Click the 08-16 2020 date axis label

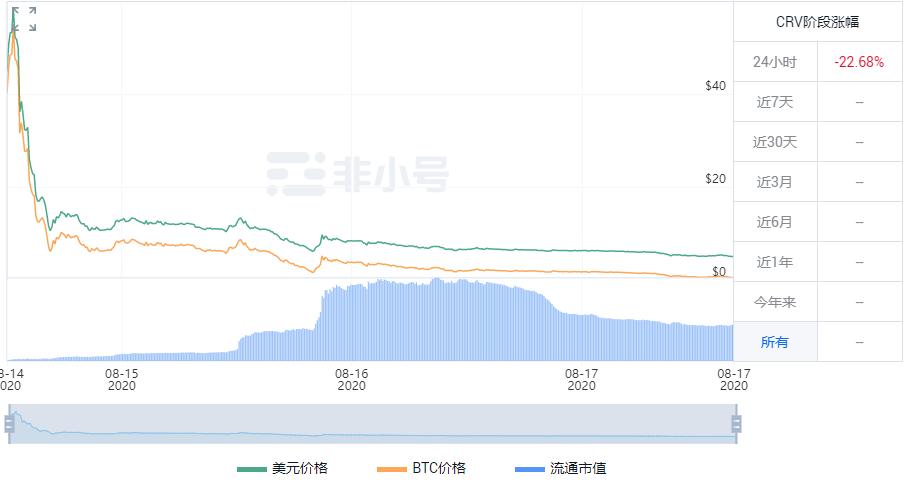(x=352, y=379)
